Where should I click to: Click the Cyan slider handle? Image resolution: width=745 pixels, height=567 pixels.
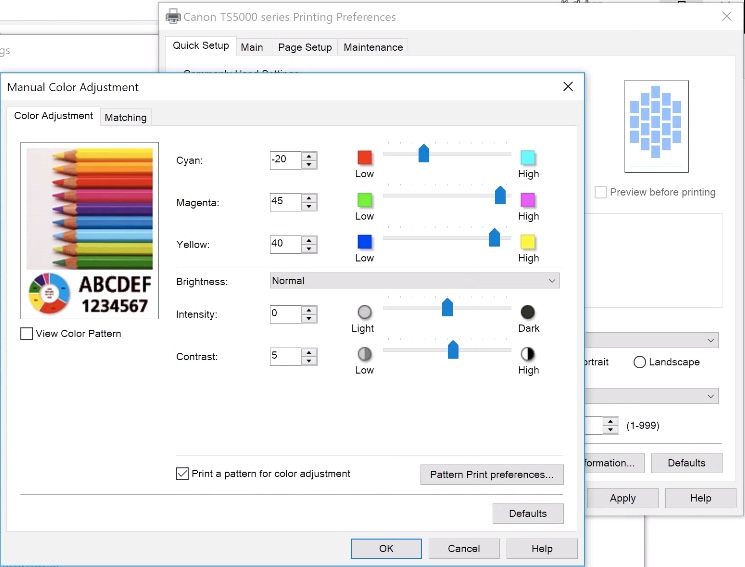coord(423,153)
